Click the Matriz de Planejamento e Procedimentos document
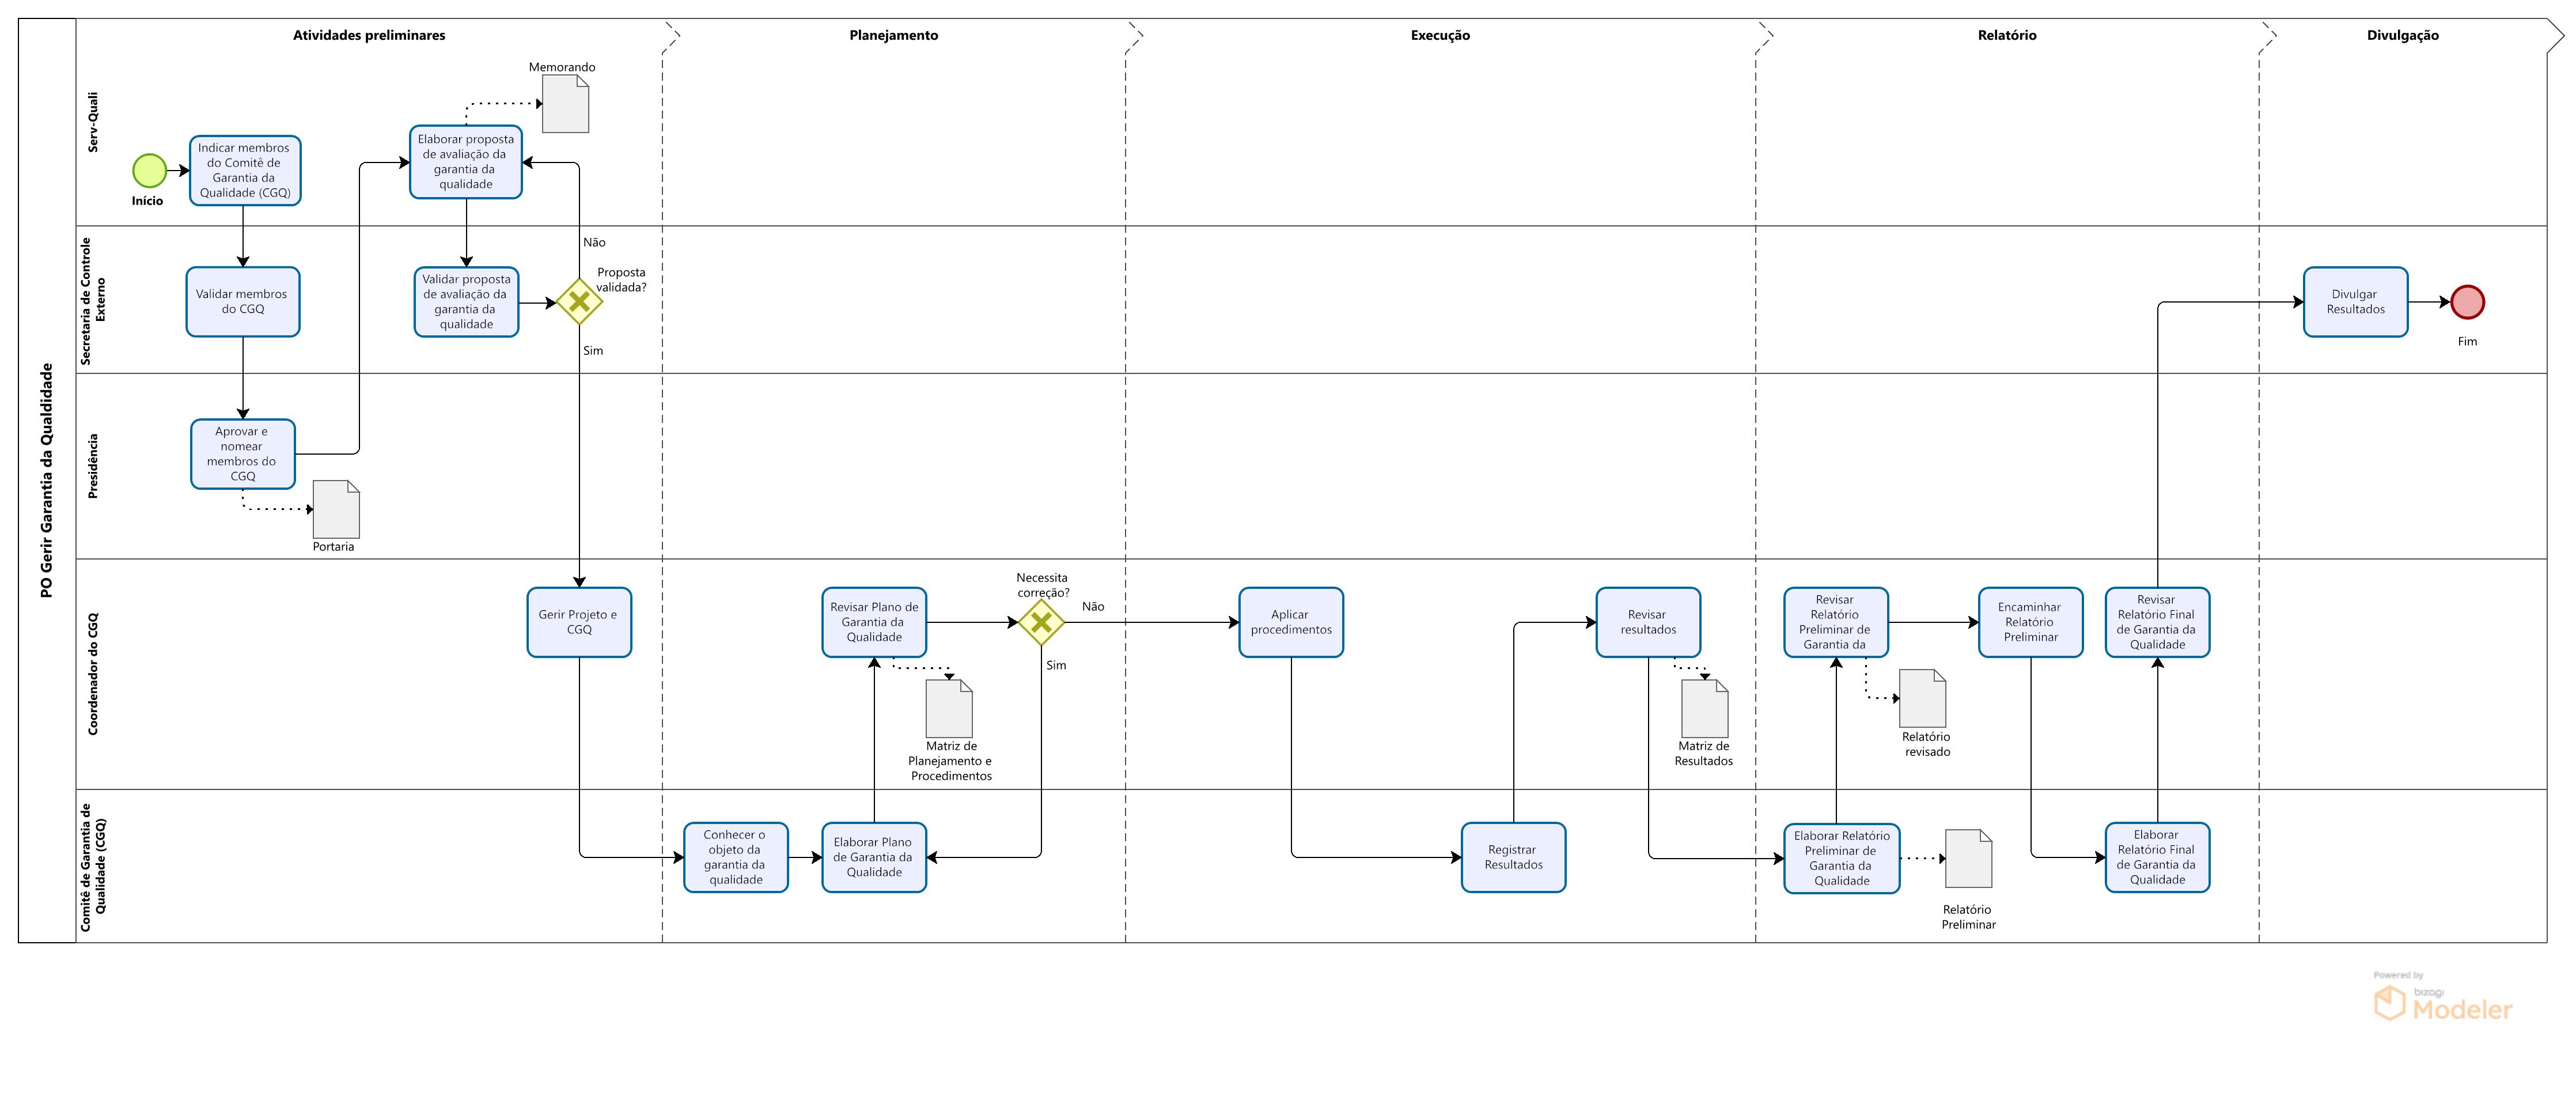The width and height of the screenshot is (2576, 1111). [x=949, y=709]
